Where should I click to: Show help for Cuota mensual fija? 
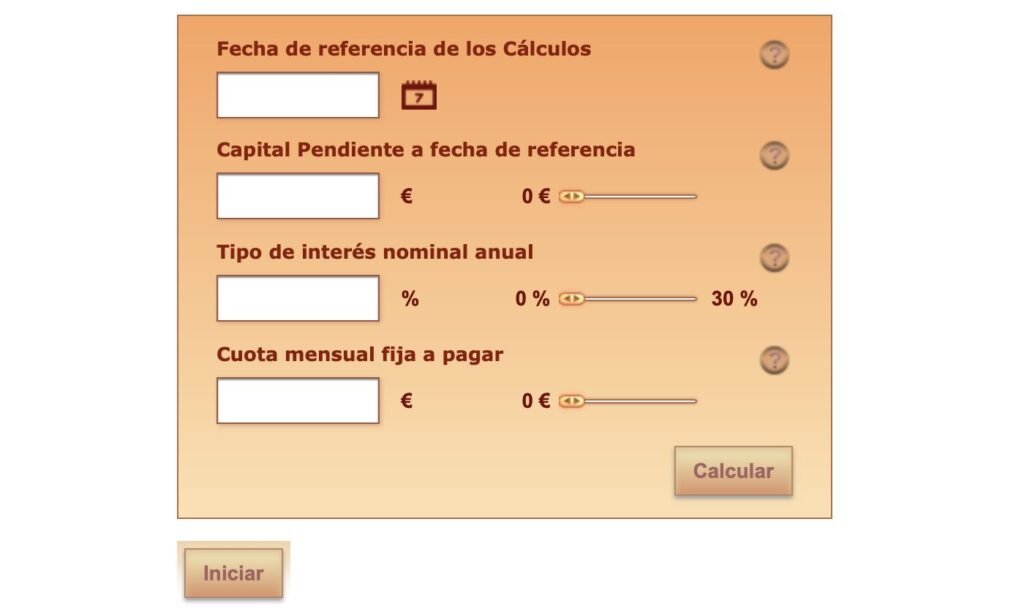[774, 360]
